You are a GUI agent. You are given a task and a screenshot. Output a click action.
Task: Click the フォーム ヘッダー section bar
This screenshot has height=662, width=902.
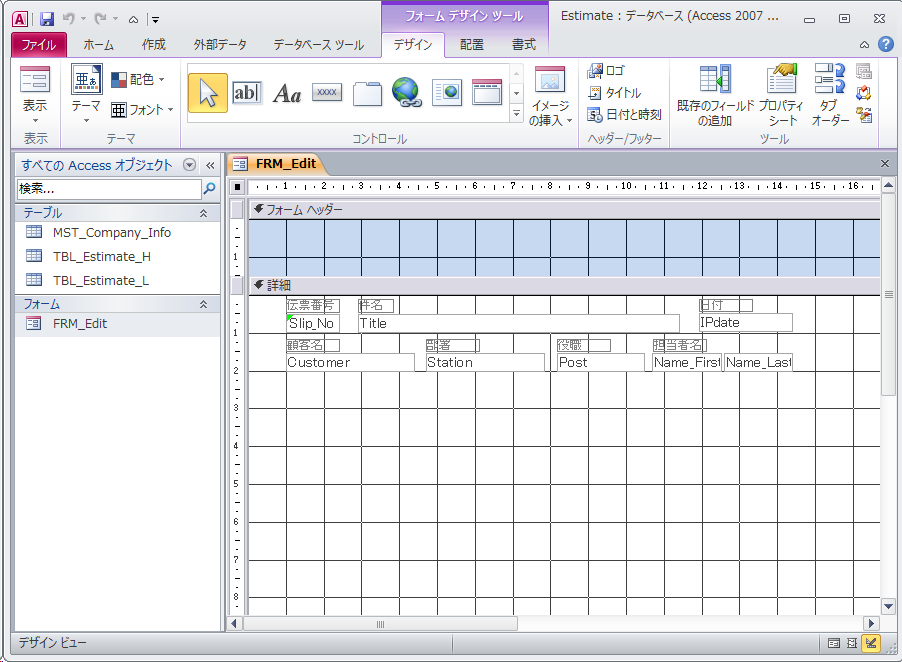564,210
